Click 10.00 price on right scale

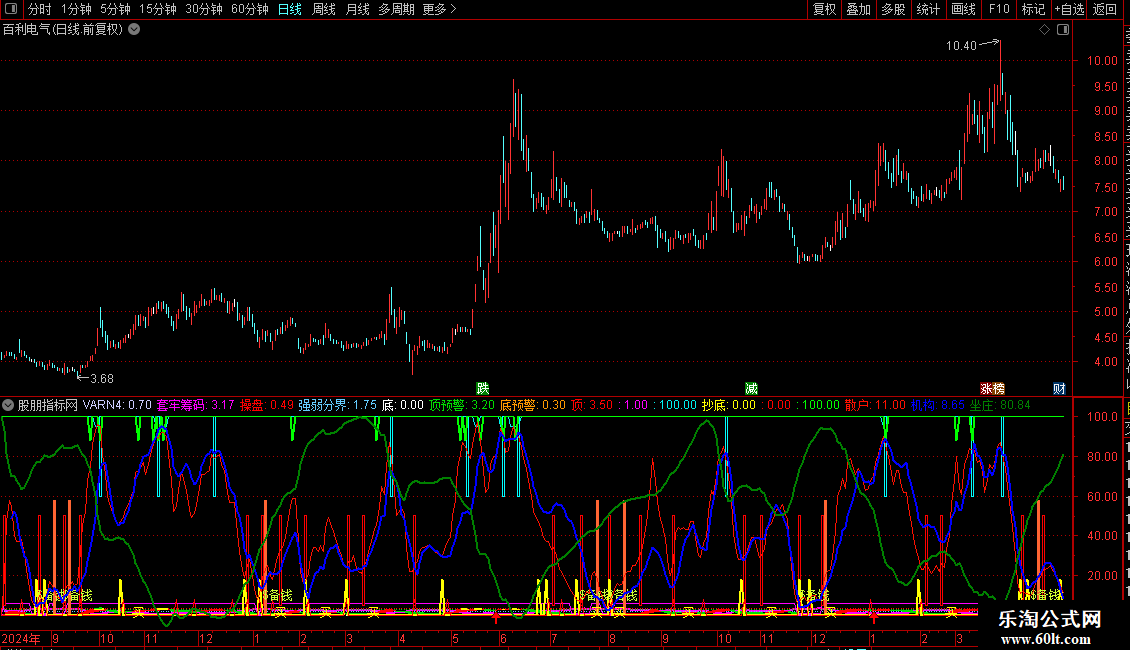click(1103, 61)
